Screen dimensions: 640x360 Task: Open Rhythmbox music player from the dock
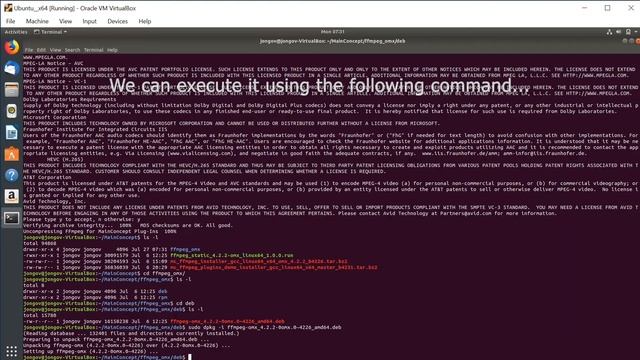tap(11, 111)
